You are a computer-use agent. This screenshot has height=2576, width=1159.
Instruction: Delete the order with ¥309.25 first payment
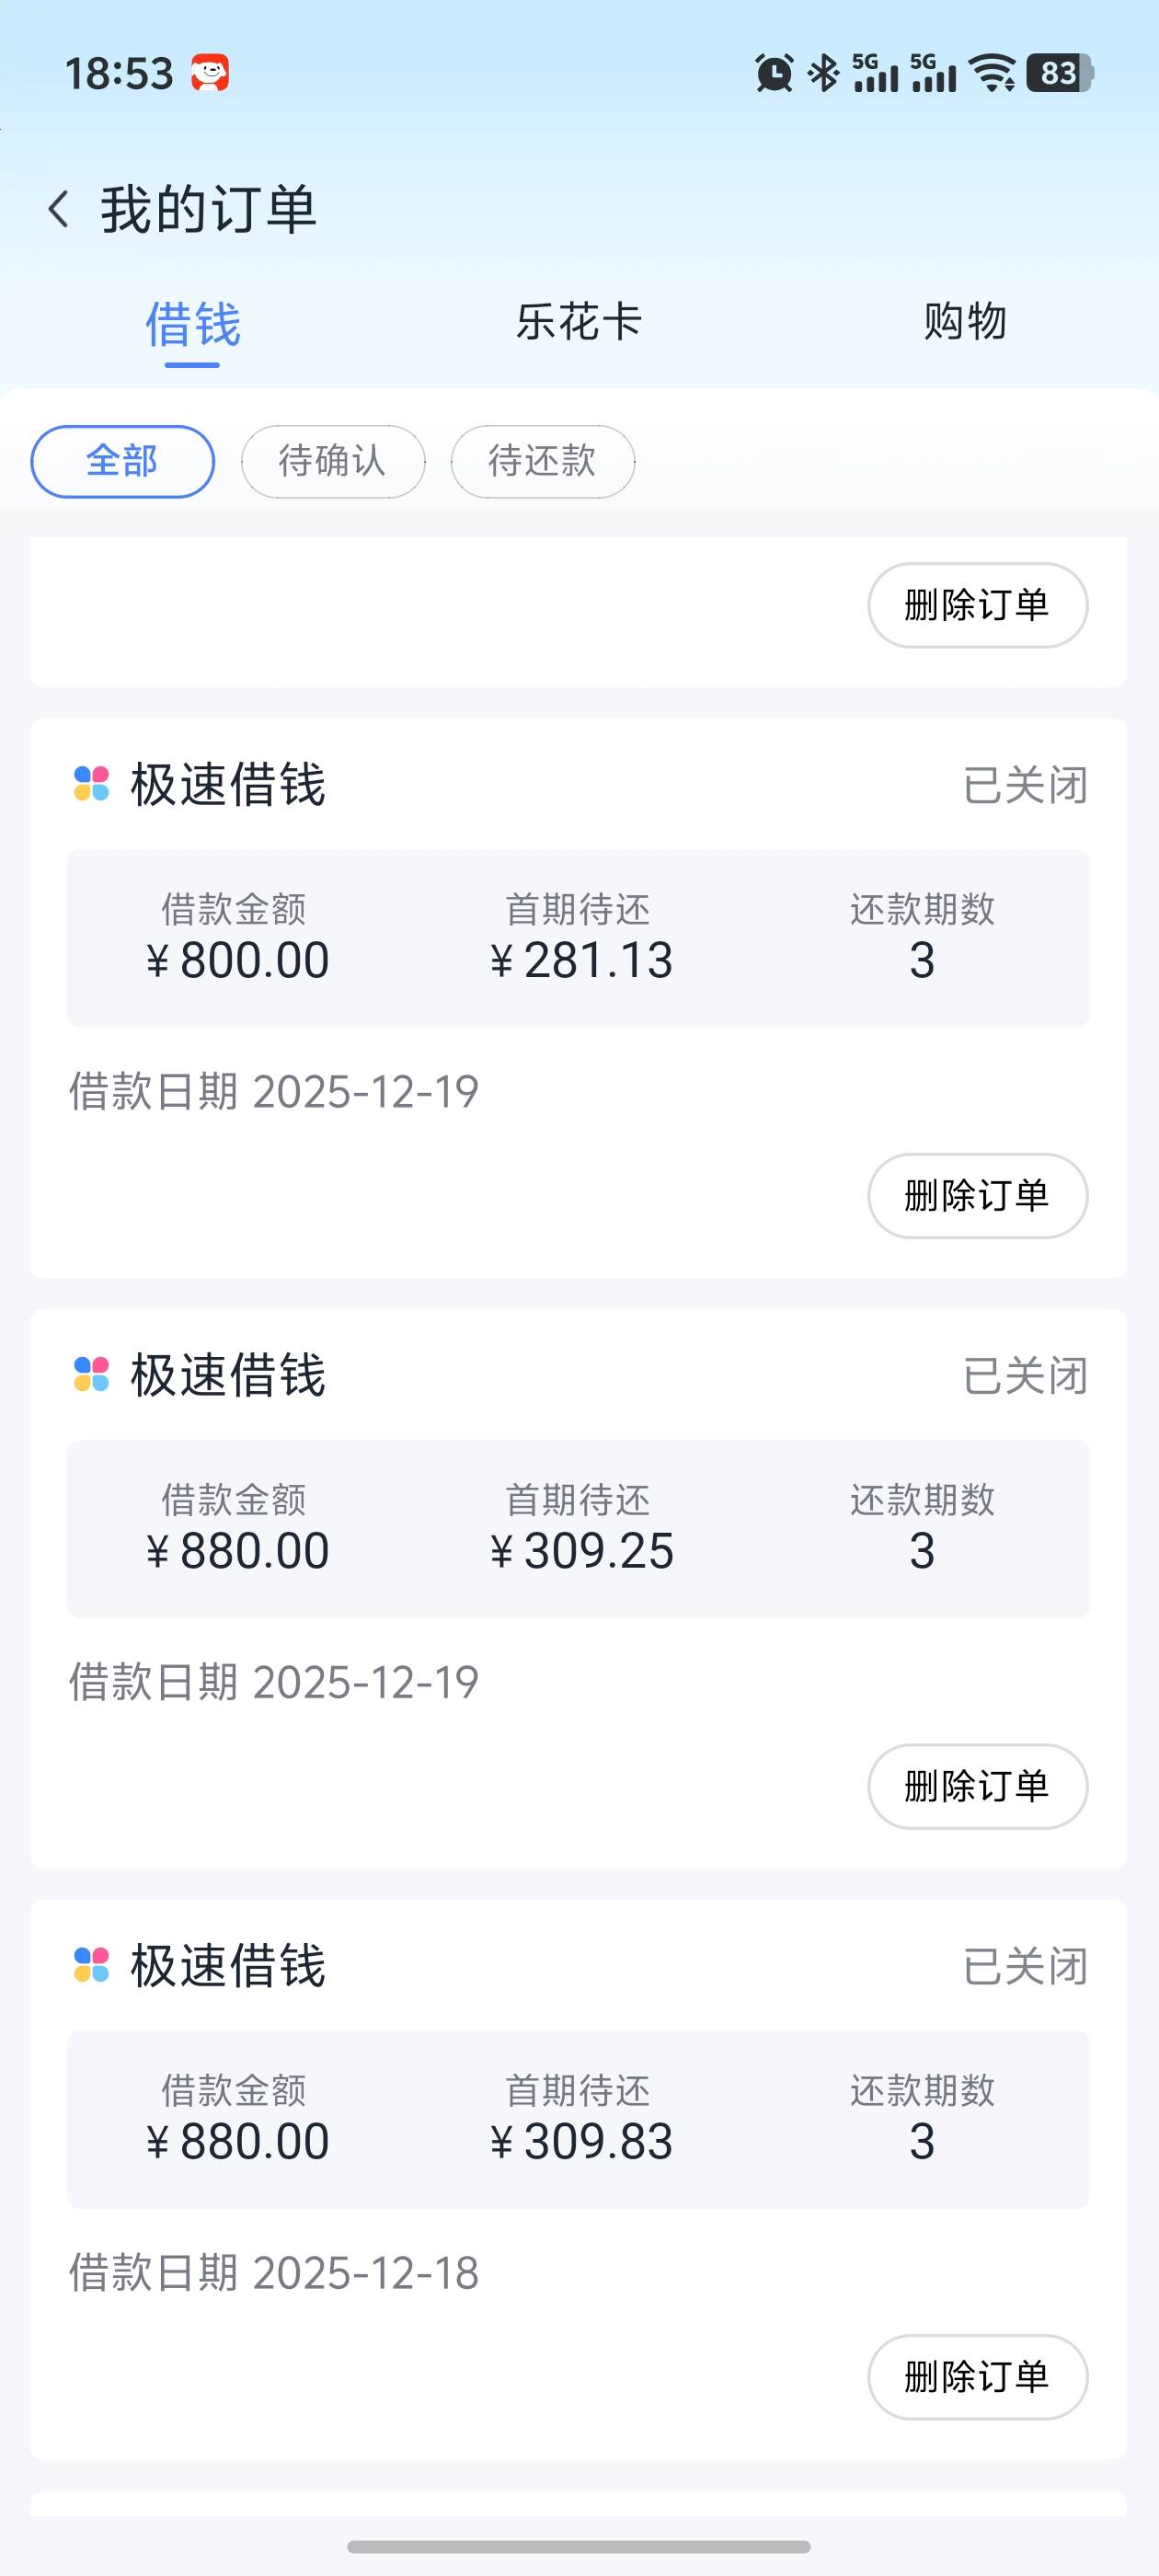coord(977,1786)
